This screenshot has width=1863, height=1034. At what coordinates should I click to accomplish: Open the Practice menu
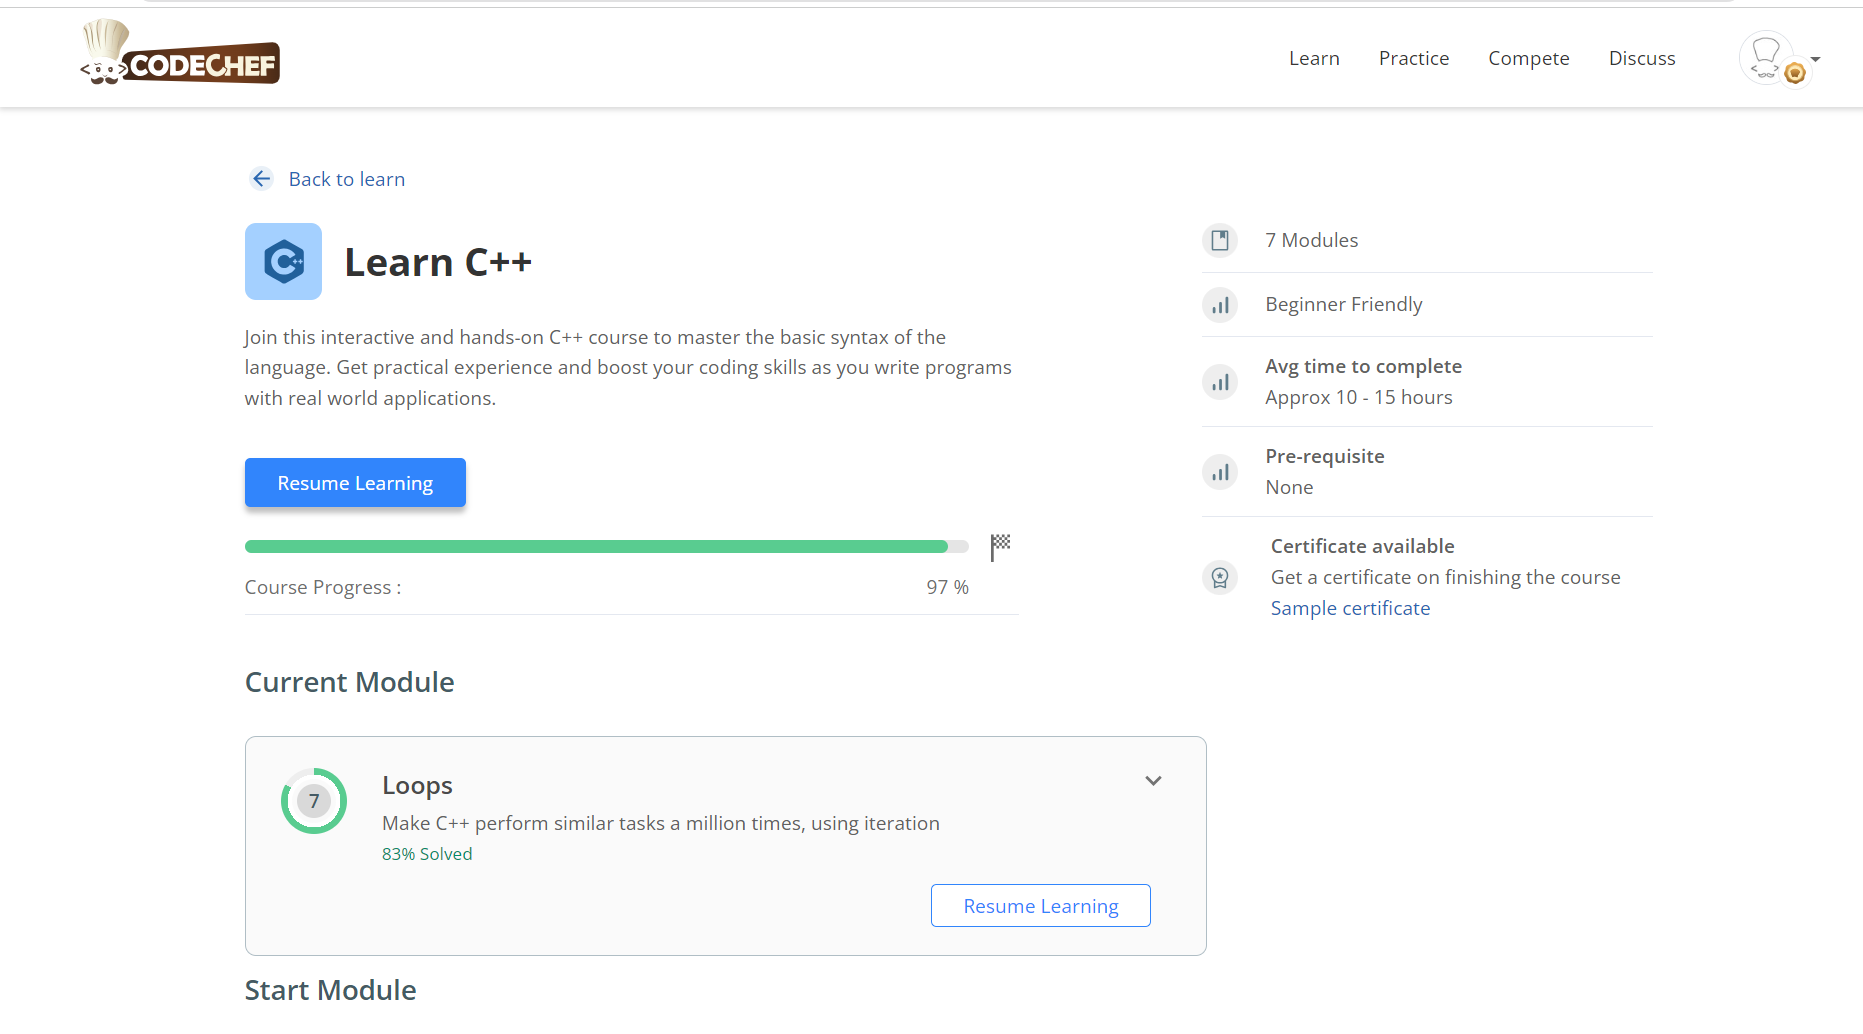tap(1414, 58)
